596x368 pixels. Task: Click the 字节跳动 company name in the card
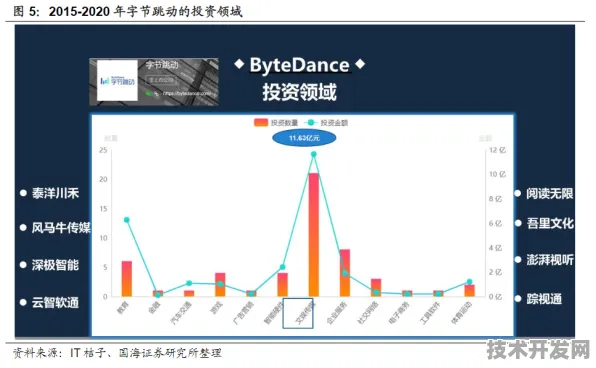click(162, 65)
